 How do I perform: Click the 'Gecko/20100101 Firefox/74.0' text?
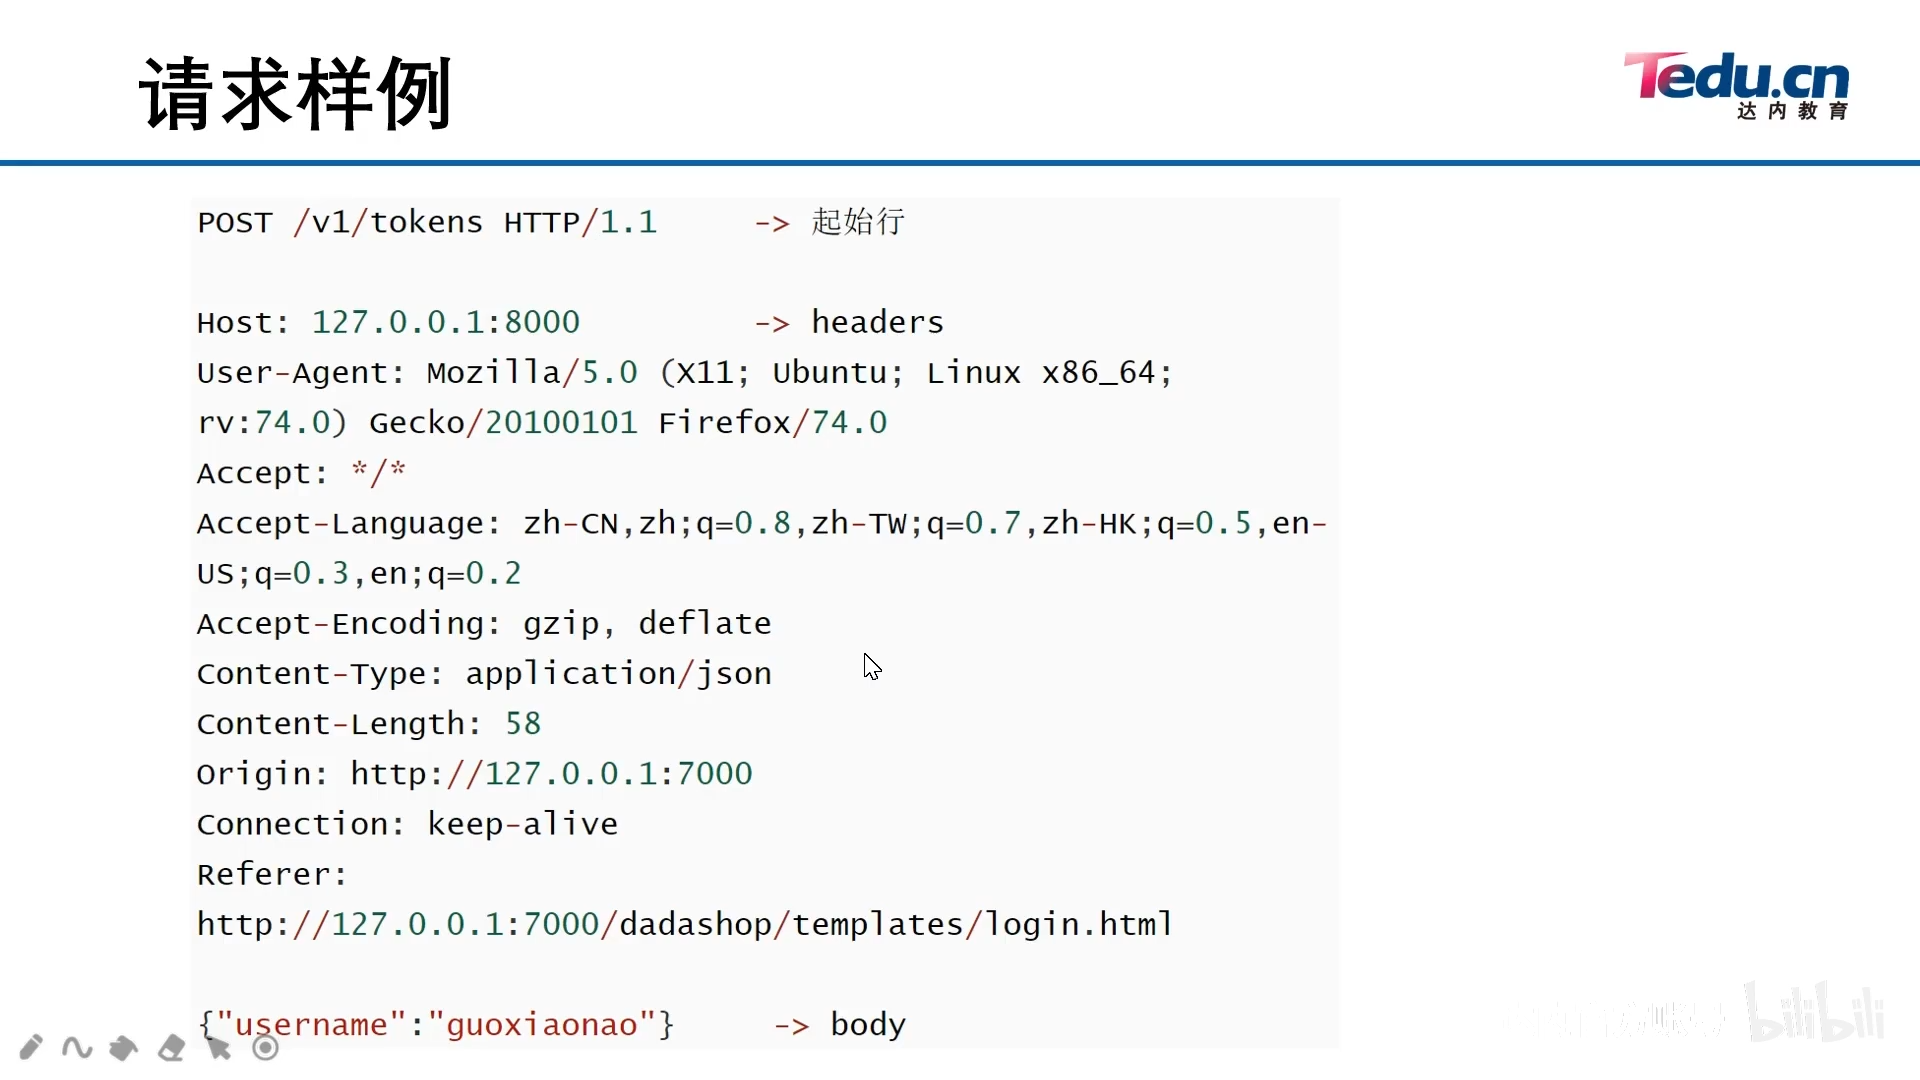click(628, 422)
